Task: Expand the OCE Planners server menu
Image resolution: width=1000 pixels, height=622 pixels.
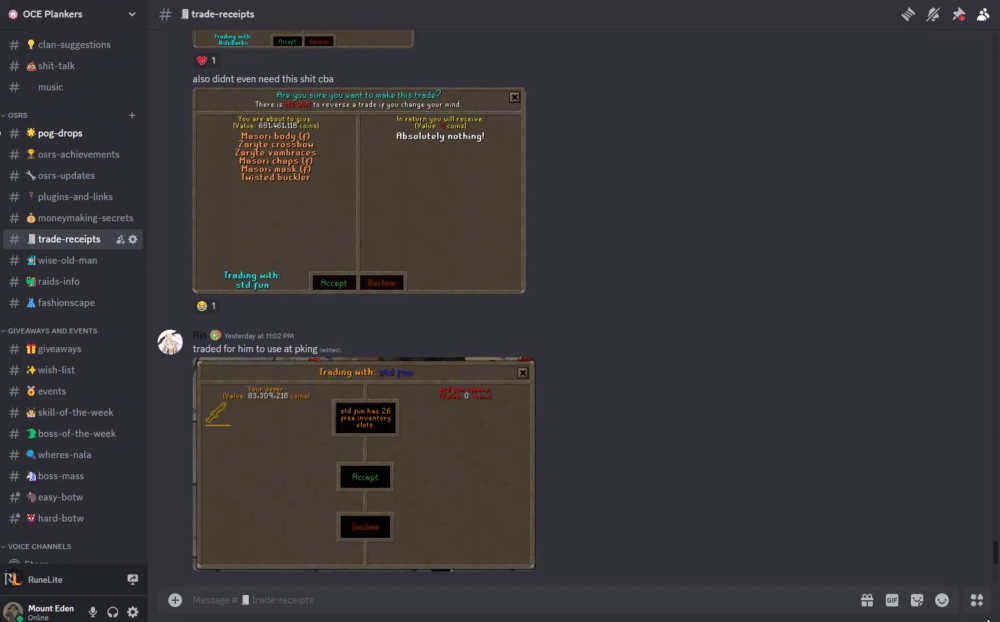Action: coord(132,14)
